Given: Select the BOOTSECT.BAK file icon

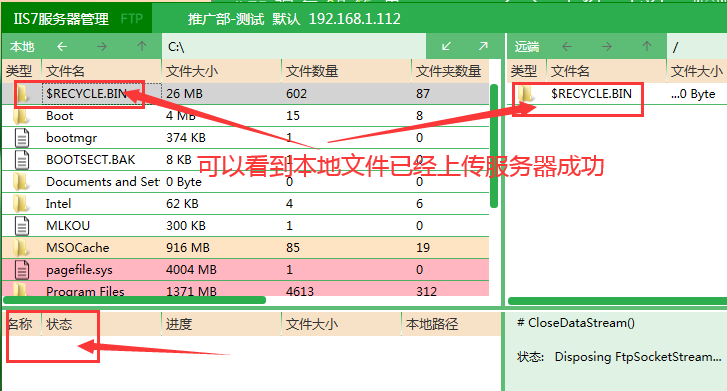Looking at the screenshot, I should click(22, 160).
